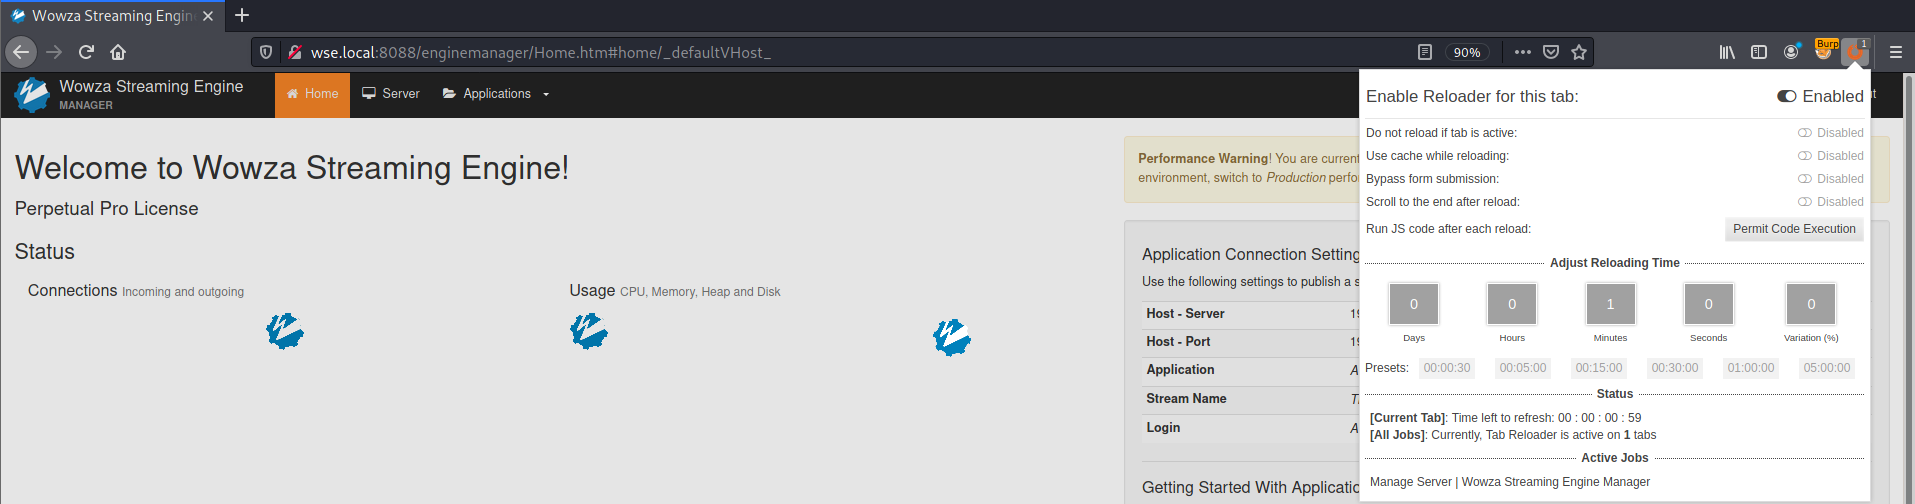This screenshot has width=1915, height=504.
Task: Select Wowza Streaming Engine browser tab
Action: point(112,16)
